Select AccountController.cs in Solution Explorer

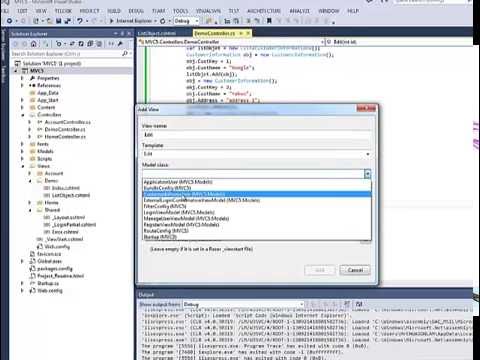[x=68, y=122]
